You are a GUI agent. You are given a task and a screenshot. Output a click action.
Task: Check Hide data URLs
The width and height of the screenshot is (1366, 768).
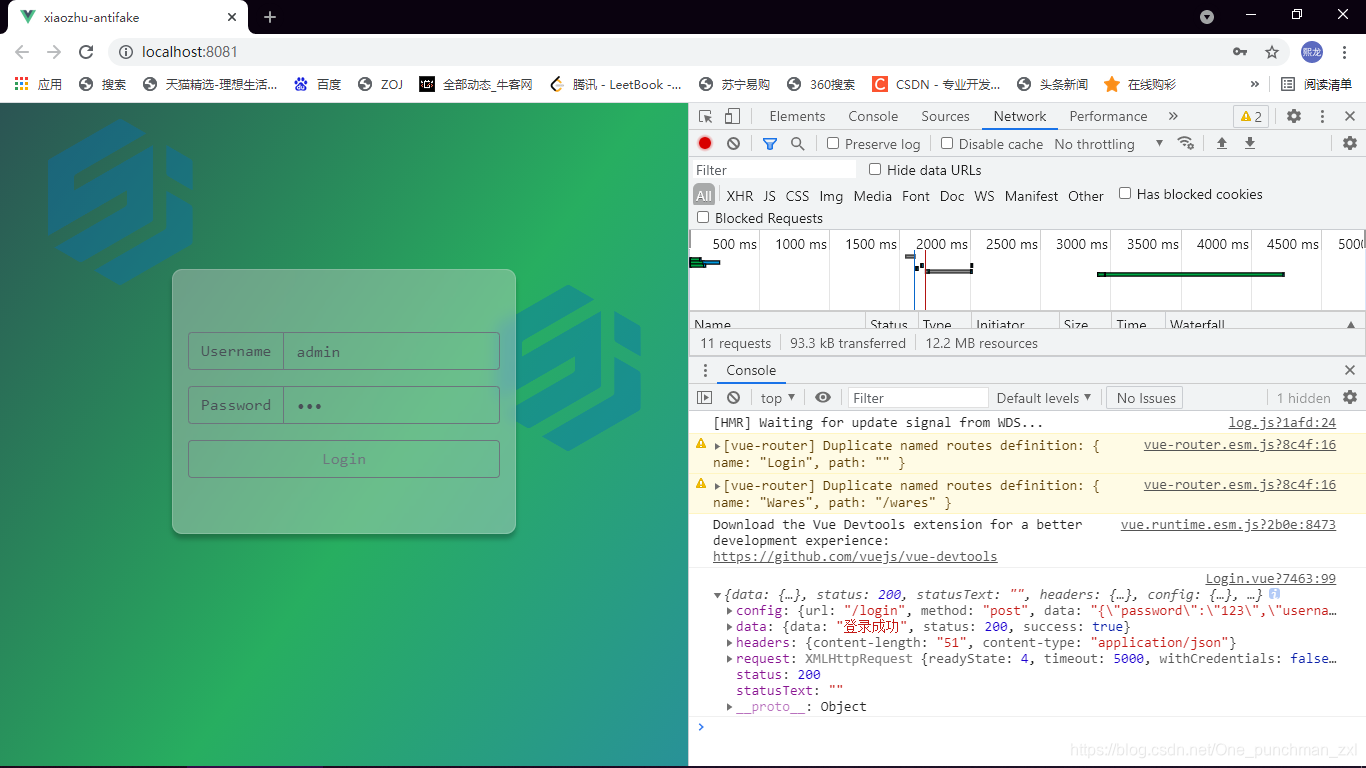point(875,169)
